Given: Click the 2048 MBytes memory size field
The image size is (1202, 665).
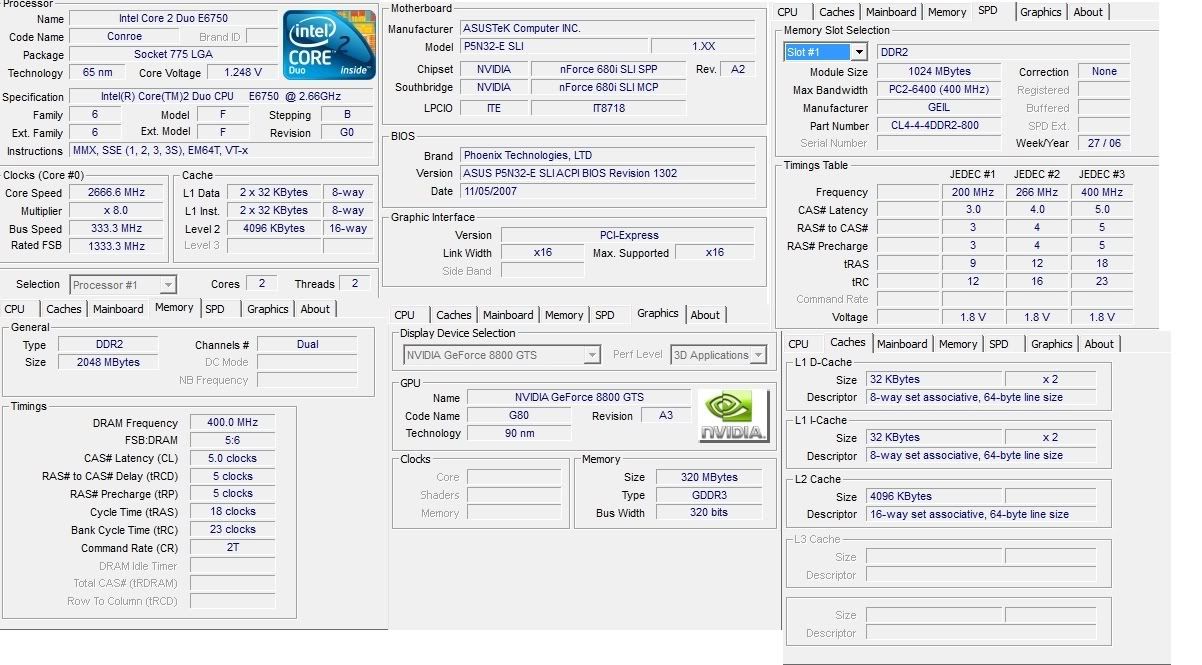Looking at the screenshot, I should click(108, 362).
